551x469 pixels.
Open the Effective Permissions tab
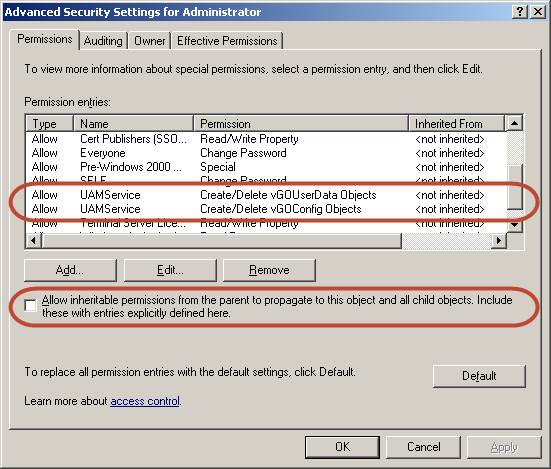coord(227,41)
